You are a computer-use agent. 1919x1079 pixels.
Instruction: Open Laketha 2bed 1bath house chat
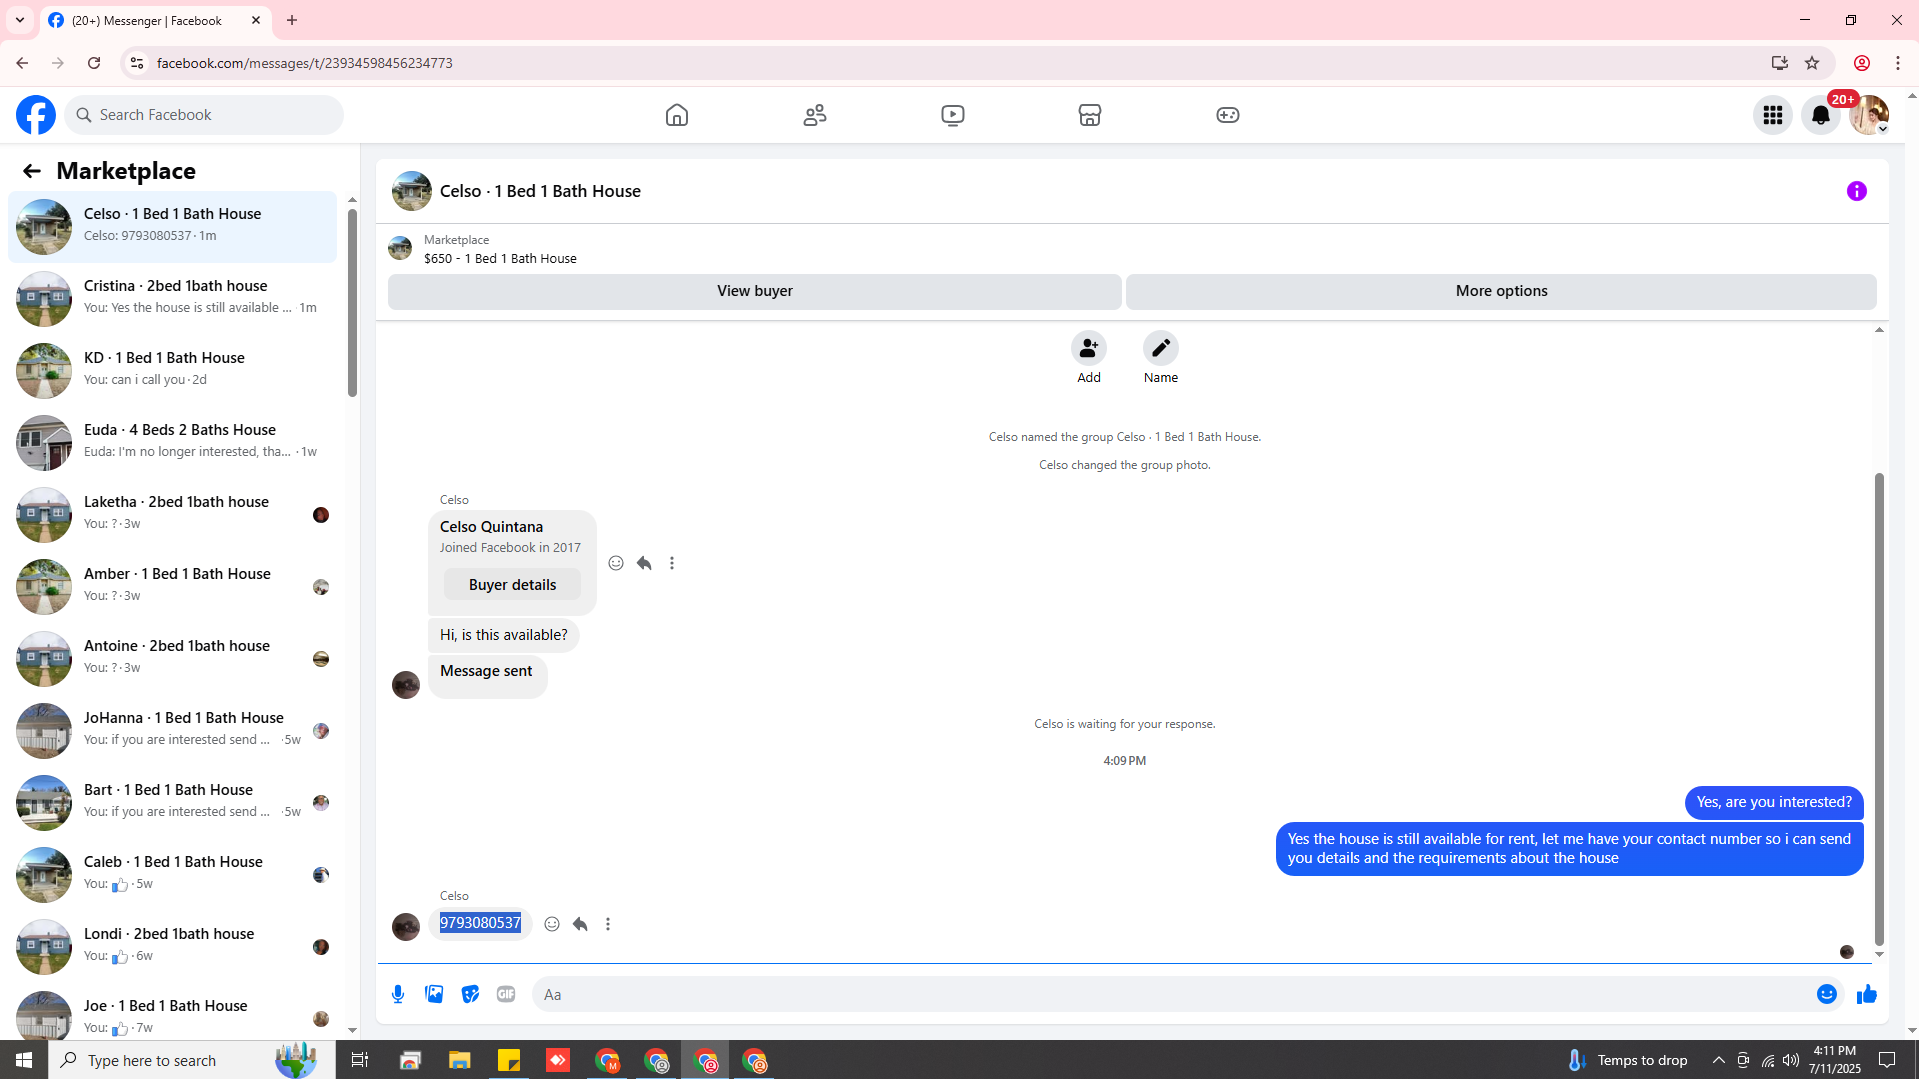[x=172, y=514]
